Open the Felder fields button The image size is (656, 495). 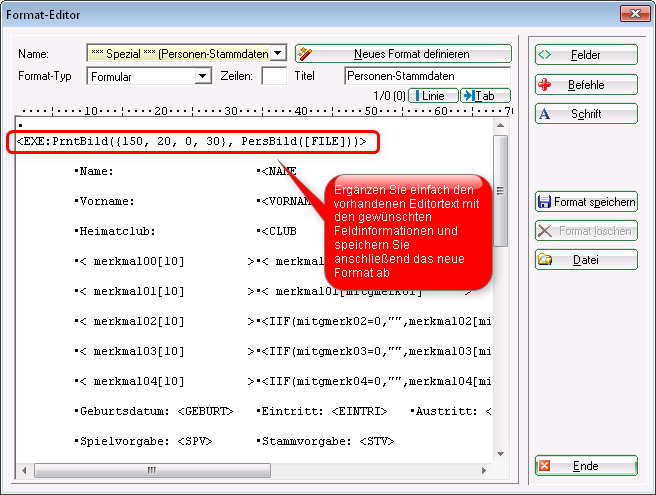coord(586,55)
